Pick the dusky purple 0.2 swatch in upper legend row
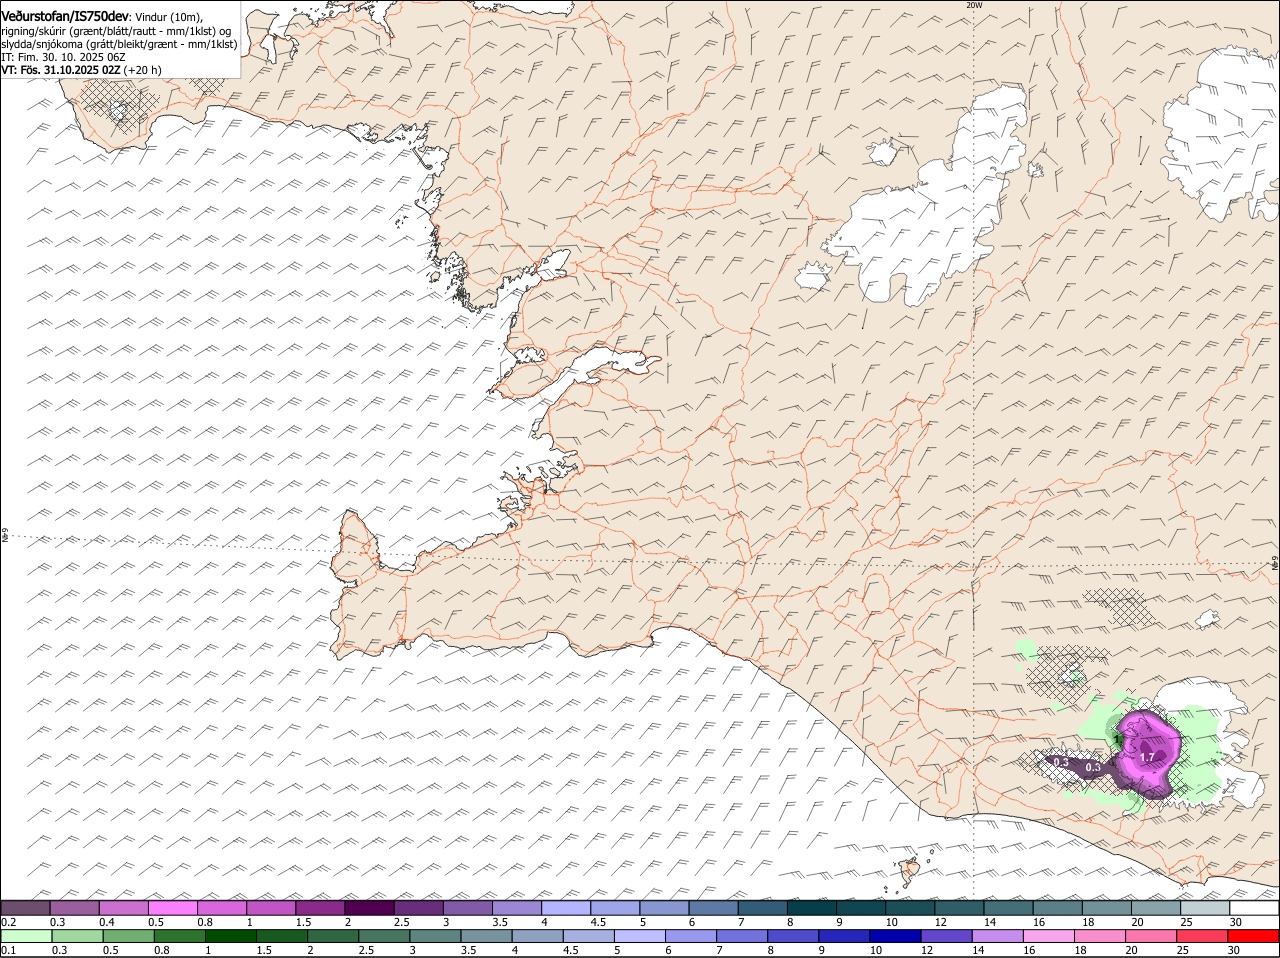This screenshot has width=1280, height=958. pos(25,908)
